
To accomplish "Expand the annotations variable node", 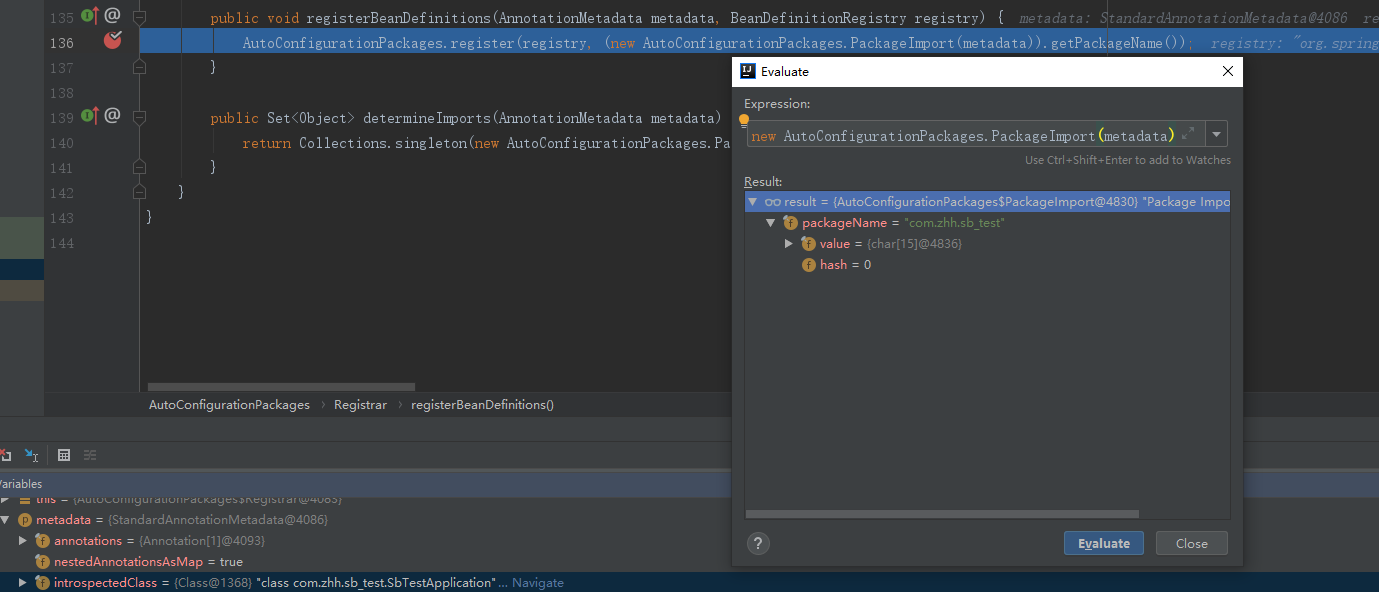I will tap(23, 541).
